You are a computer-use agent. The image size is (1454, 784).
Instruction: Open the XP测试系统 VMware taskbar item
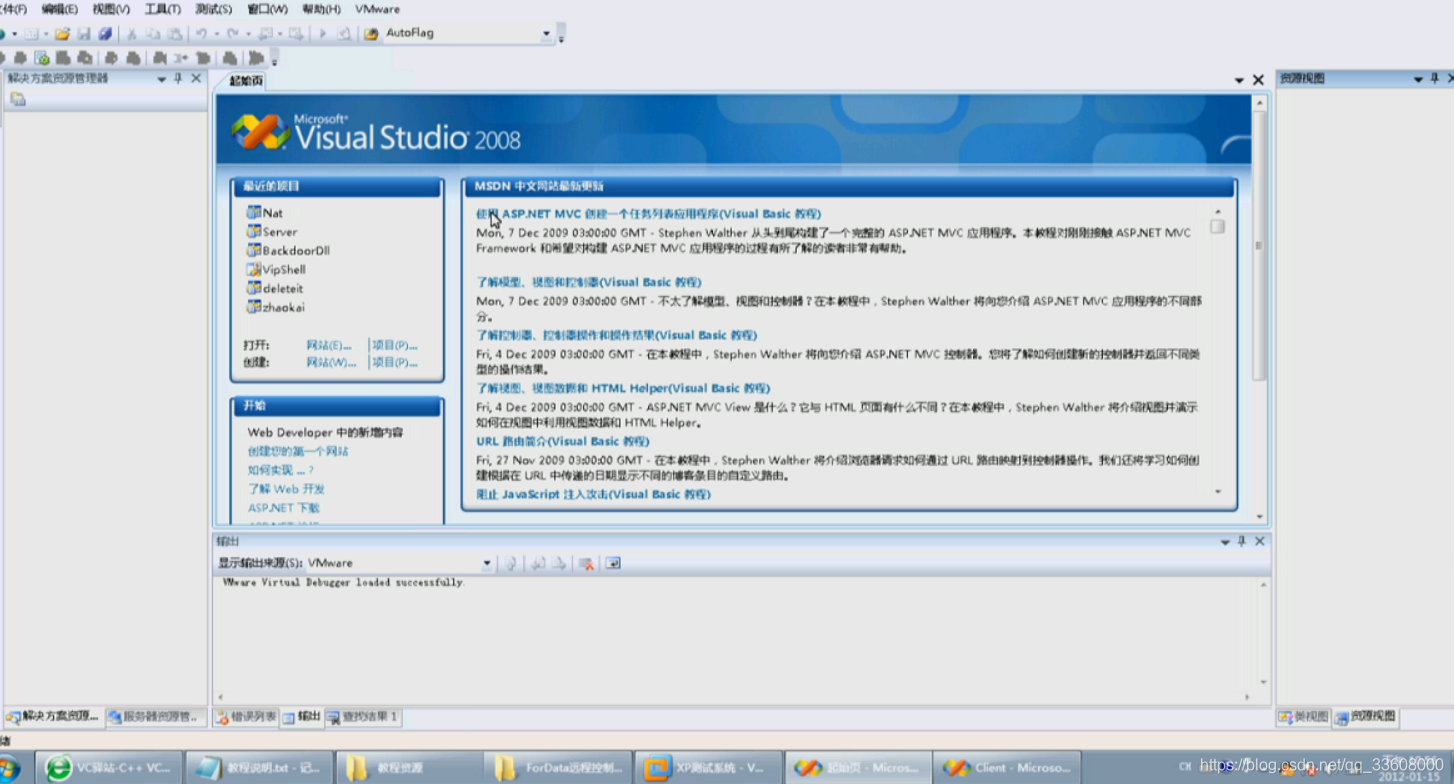pos(708,768)
